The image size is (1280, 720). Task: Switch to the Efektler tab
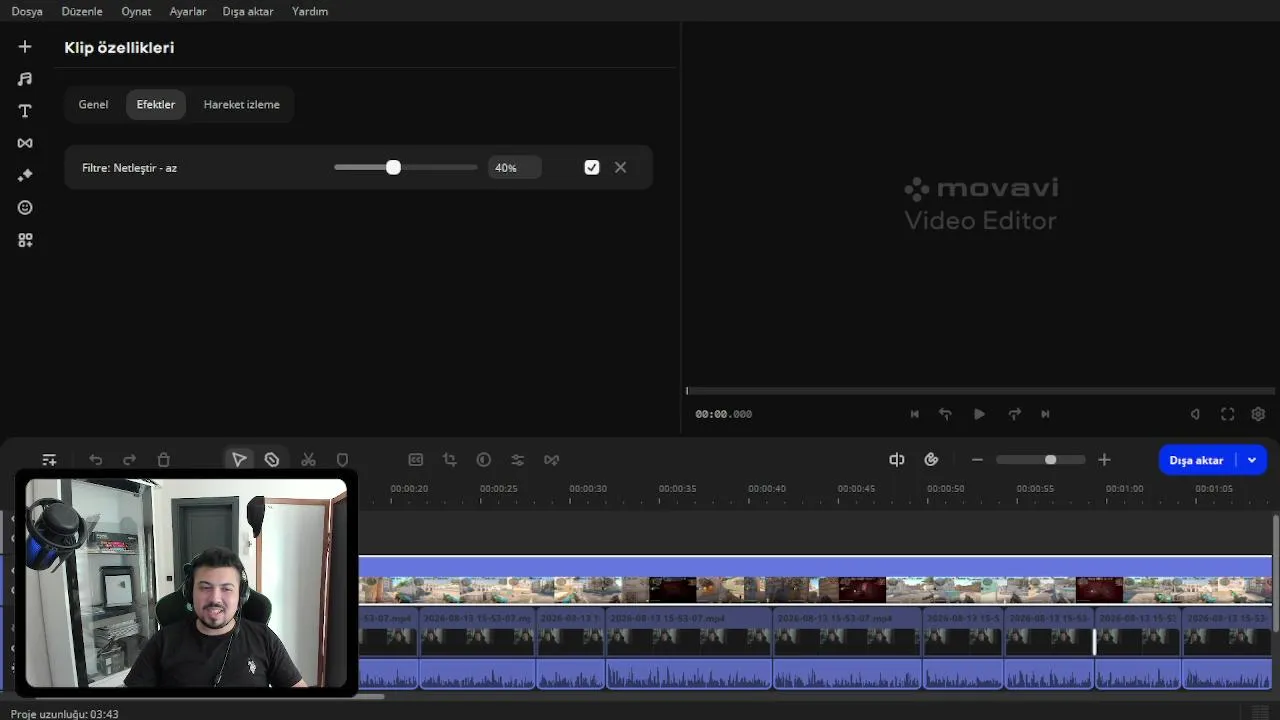point(156,105)
